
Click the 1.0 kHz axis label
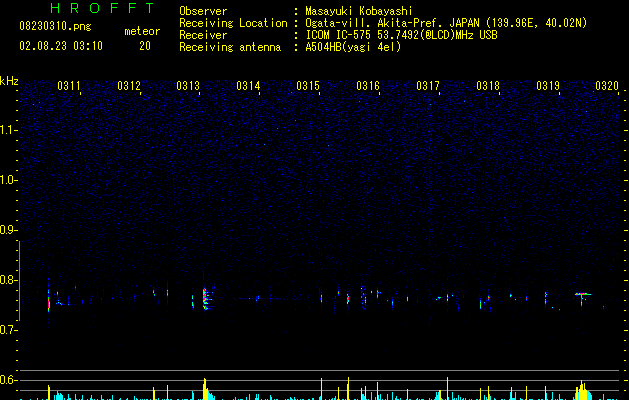point(8,181)
